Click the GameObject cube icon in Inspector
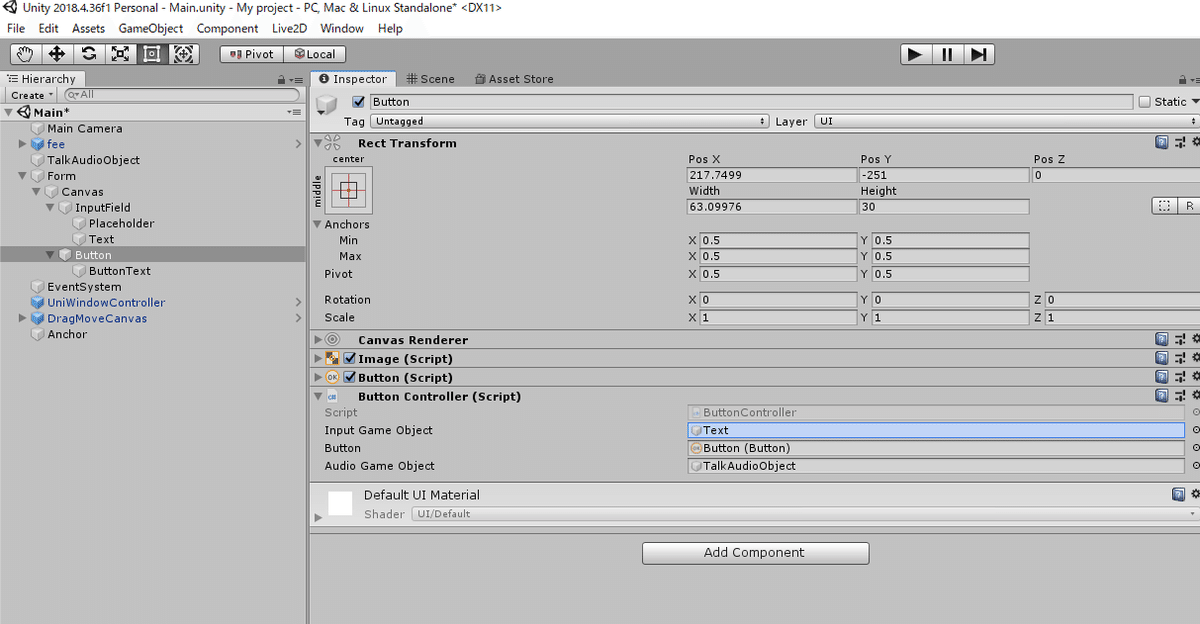This screenshot has width=1200, height=624. coord(326,105)
